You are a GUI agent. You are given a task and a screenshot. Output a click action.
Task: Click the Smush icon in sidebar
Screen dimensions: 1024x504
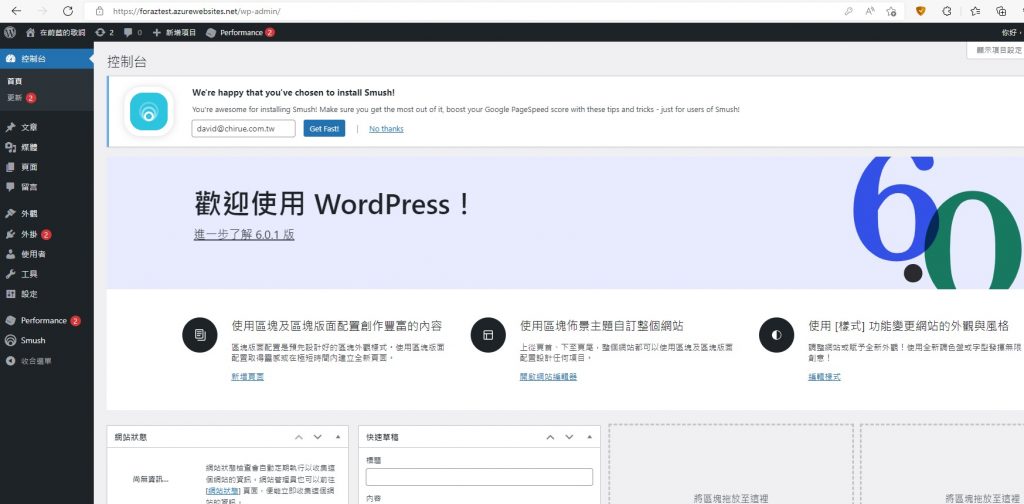coord(10,340)
